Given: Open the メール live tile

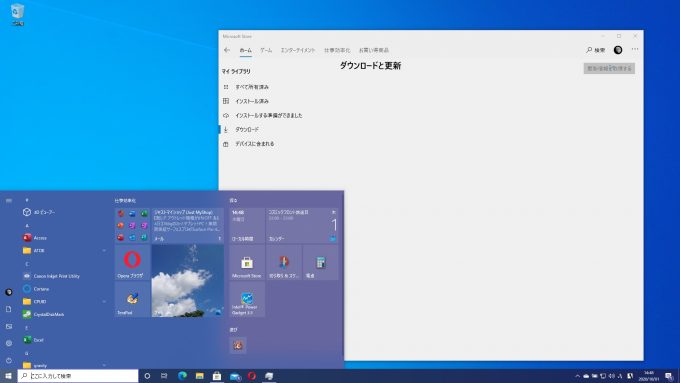Looking at the screenshot, I should click(x=187, y=225).
